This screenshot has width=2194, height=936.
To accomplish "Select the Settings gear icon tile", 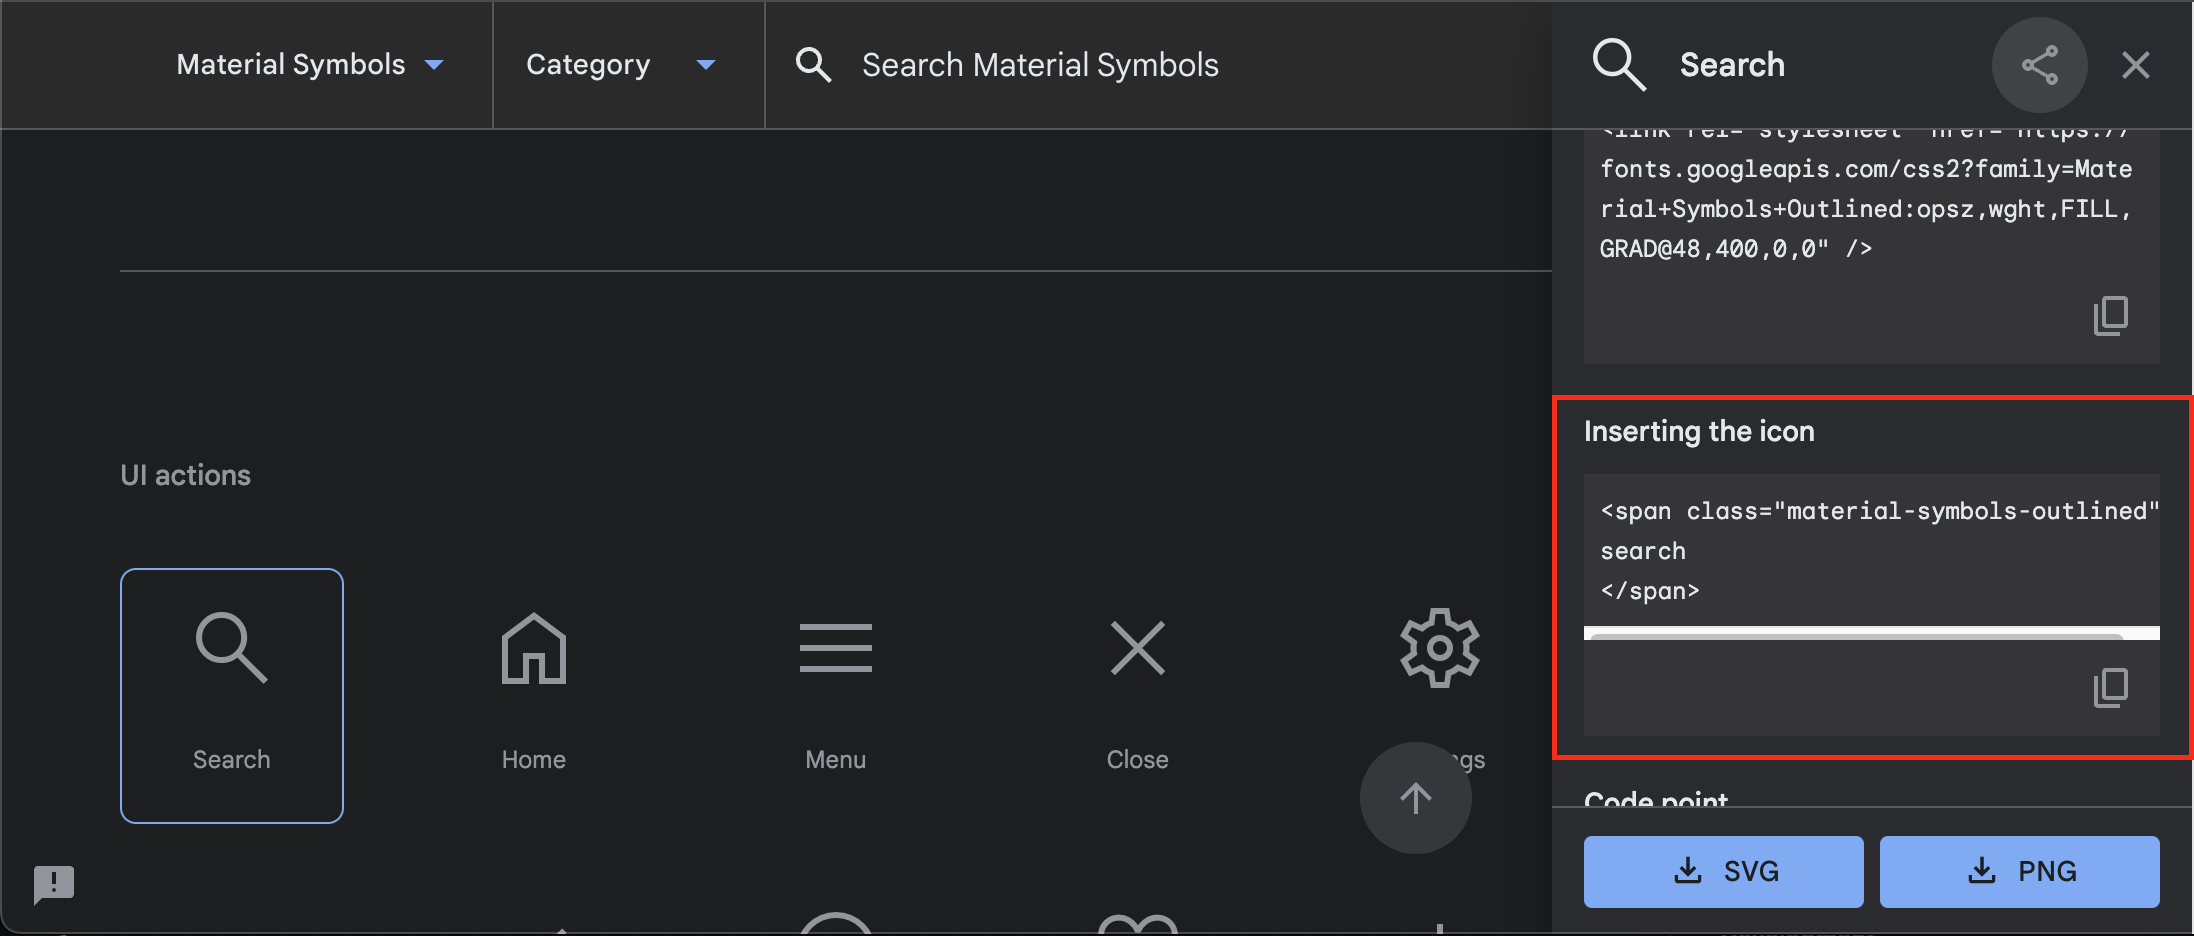I will (x=1439, y=650).
